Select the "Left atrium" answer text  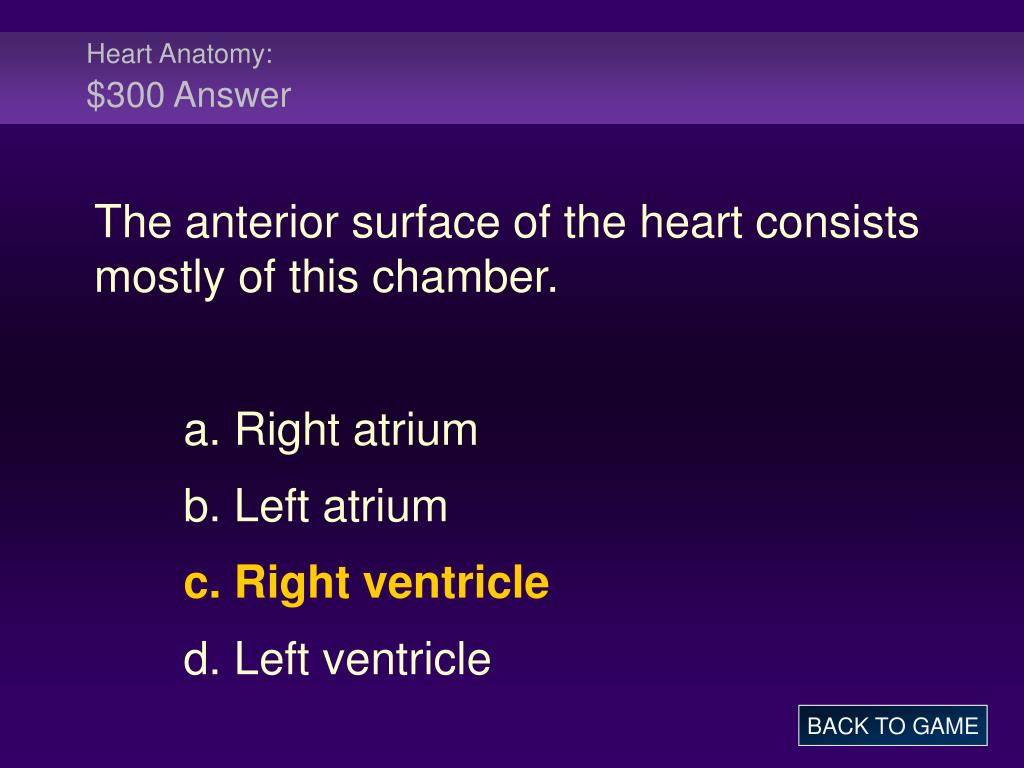(x=341, y=505)
